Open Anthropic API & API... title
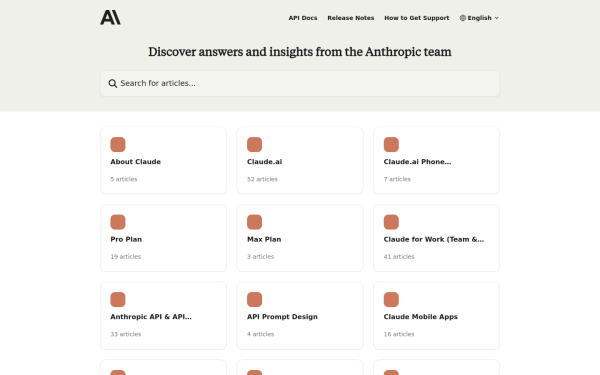The width and height of the screenshot is (600, 375). click(151, 317)
